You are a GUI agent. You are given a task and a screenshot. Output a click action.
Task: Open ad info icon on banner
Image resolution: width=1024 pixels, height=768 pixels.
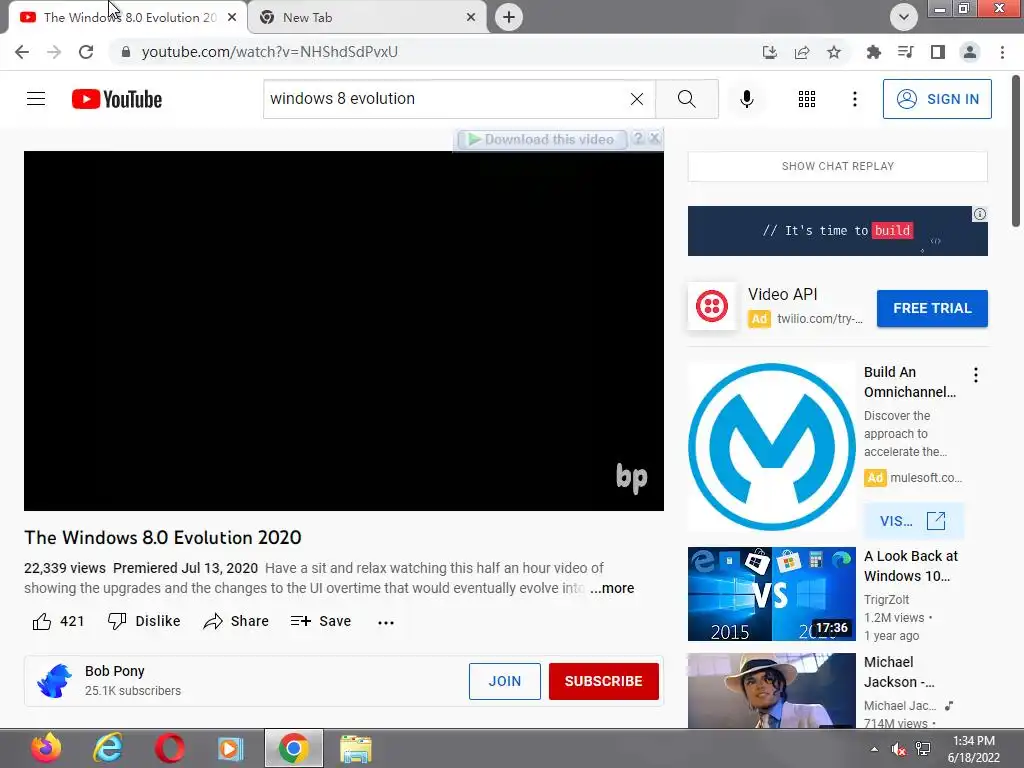[x=980, y=214]
